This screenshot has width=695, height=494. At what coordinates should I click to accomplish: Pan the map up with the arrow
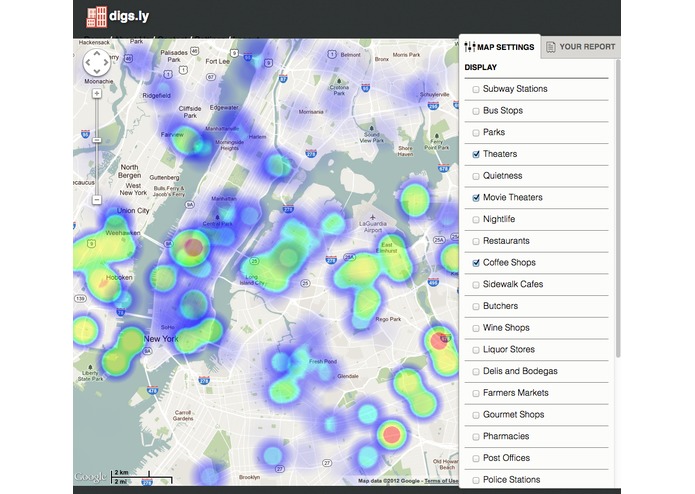97,53
